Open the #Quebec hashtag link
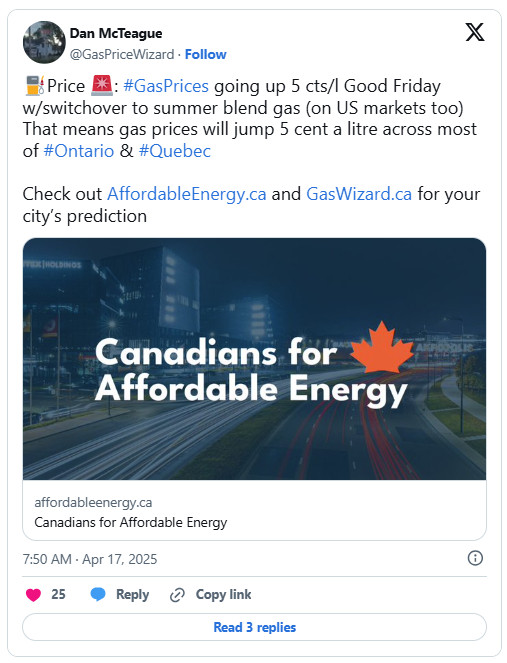Image resolution: width=507 pixels, height=663 pixels. (x=175, y=151)
